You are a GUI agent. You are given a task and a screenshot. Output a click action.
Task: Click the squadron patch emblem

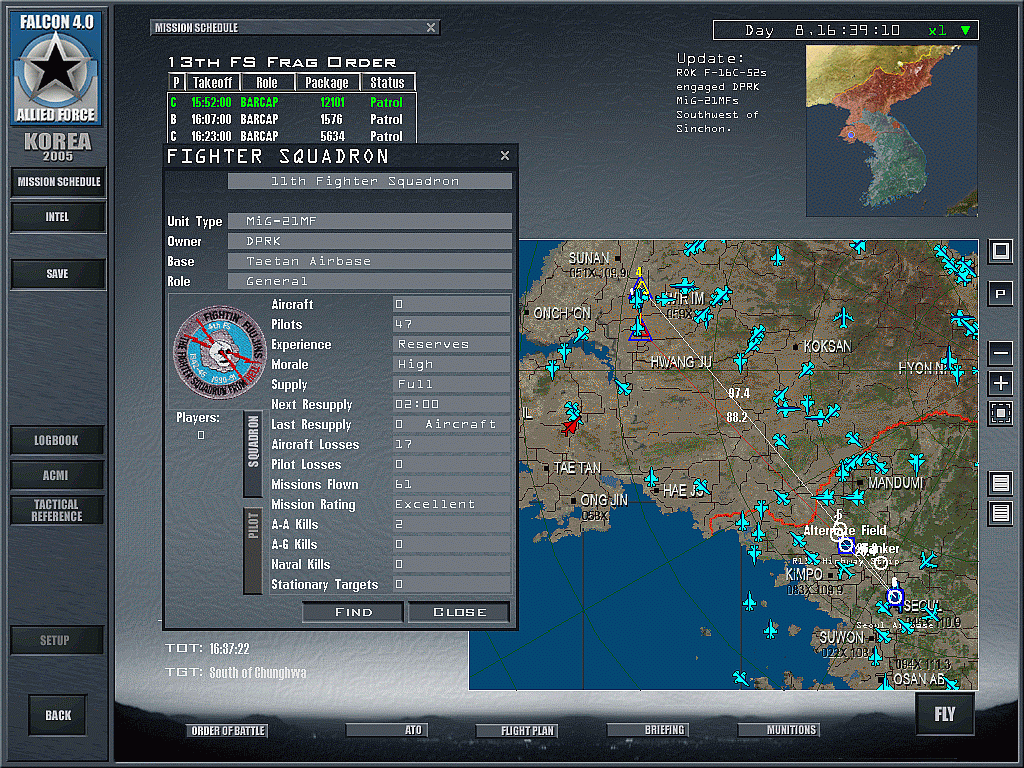[219, 353]
